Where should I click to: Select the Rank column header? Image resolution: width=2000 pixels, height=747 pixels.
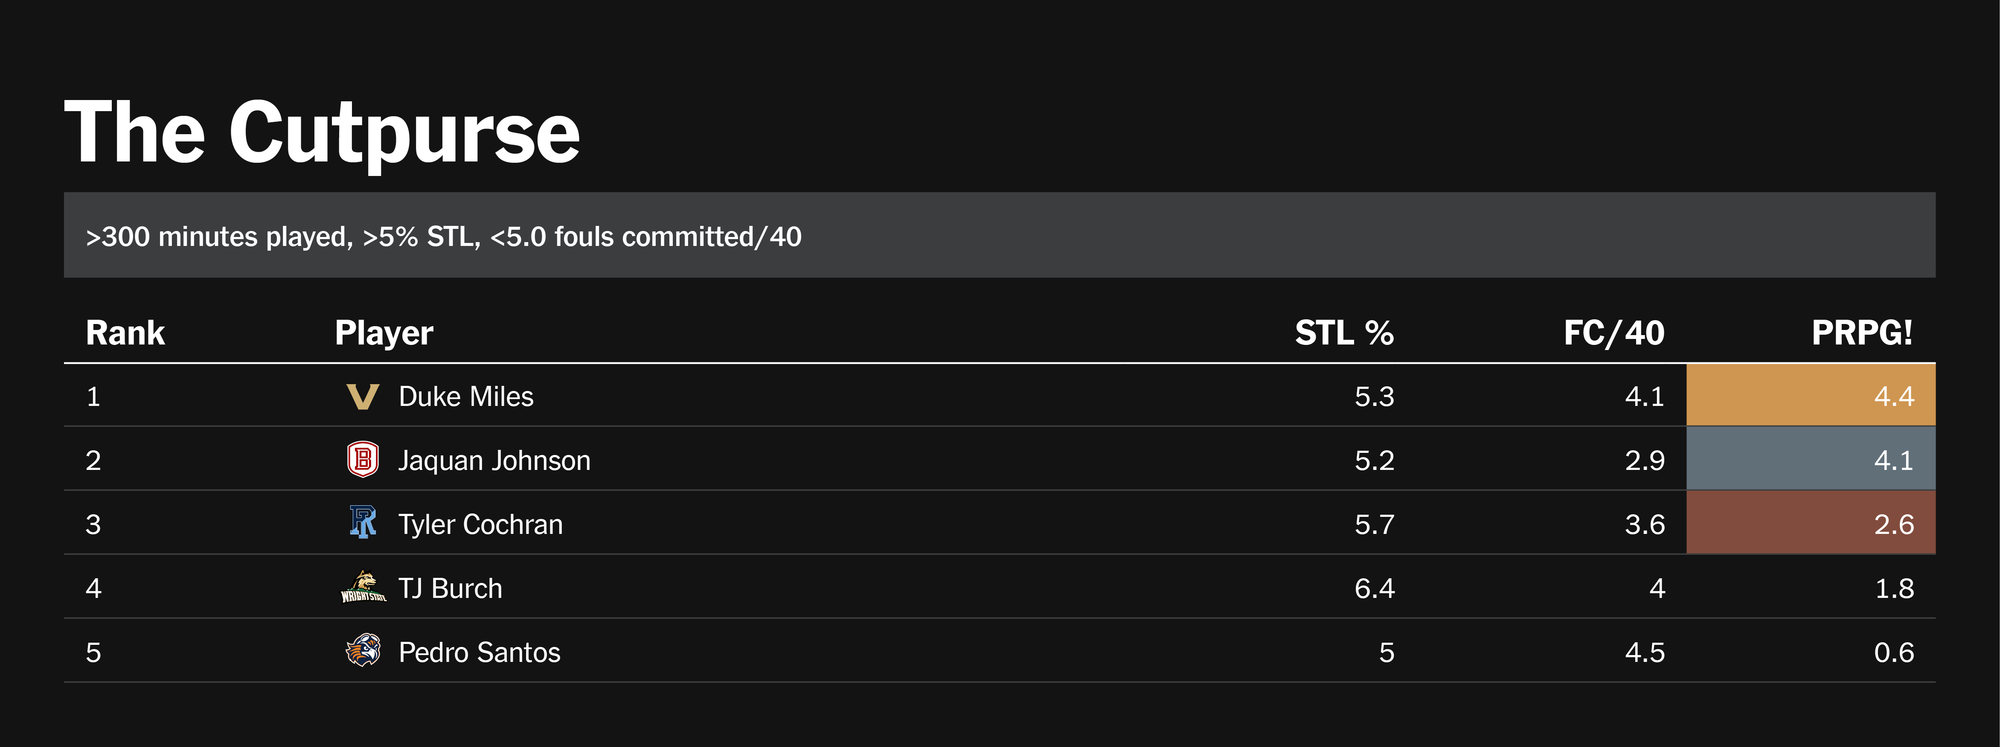(125, 333)
